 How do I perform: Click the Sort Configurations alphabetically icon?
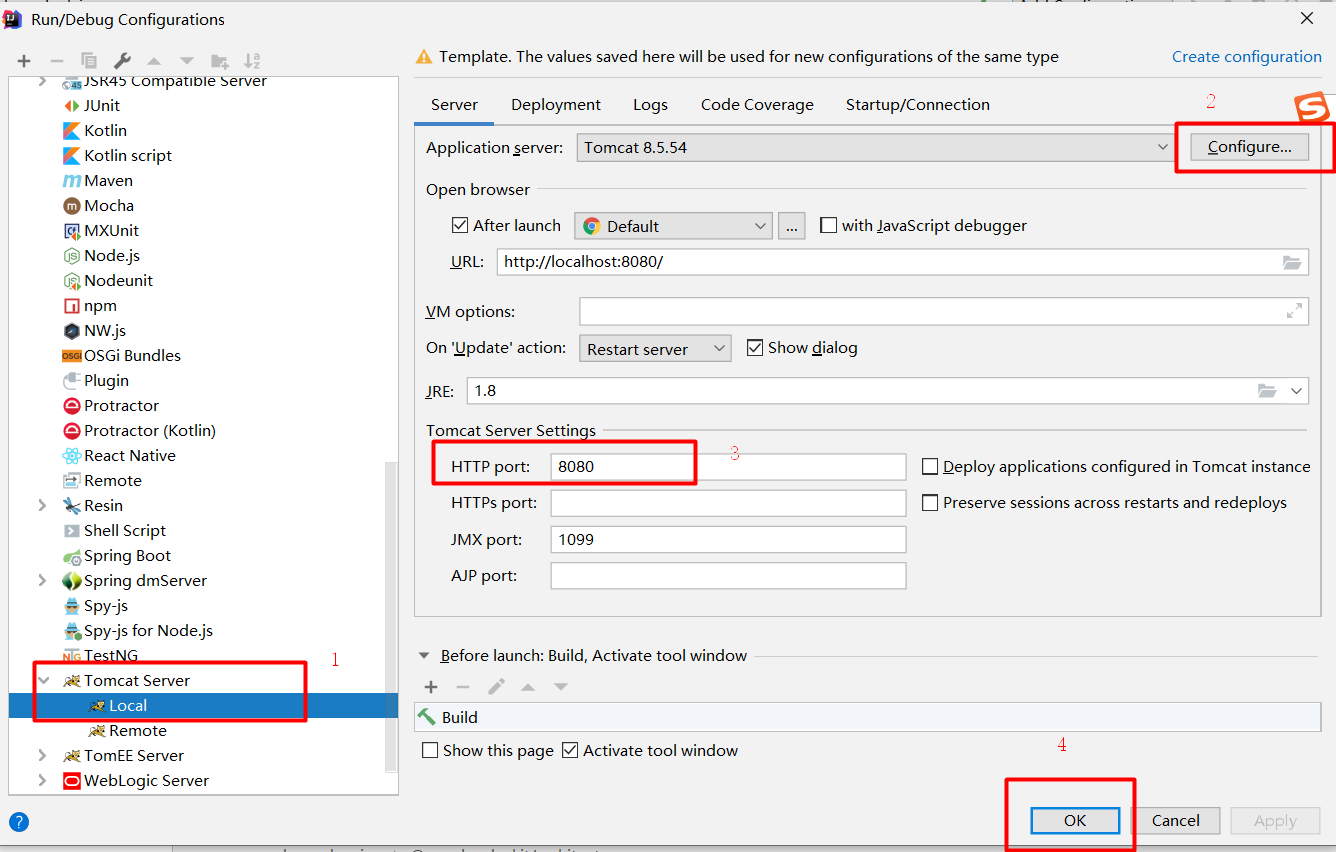point(252,61)
